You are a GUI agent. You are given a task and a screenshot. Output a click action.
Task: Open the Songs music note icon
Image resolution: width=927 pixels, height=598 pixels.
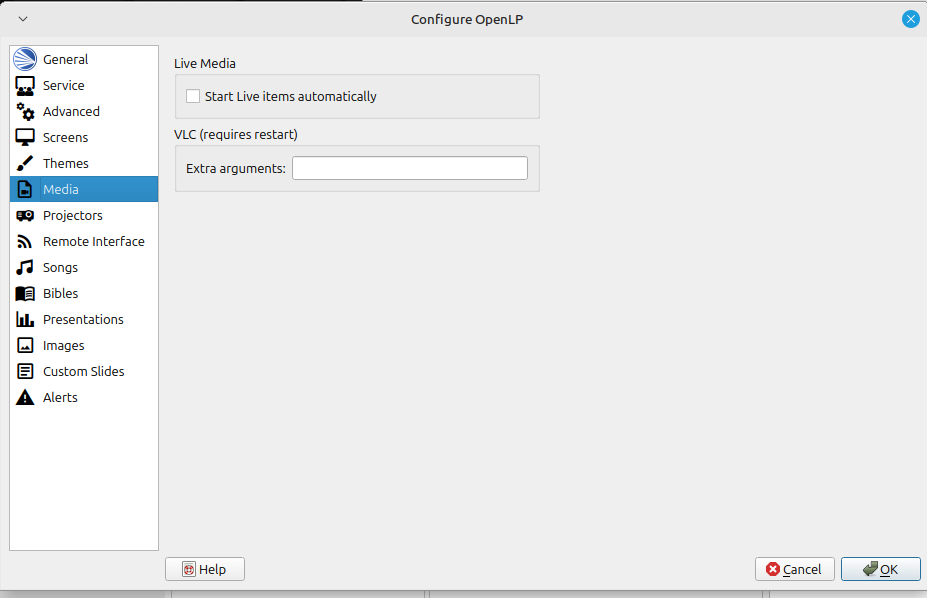(25, 267)
